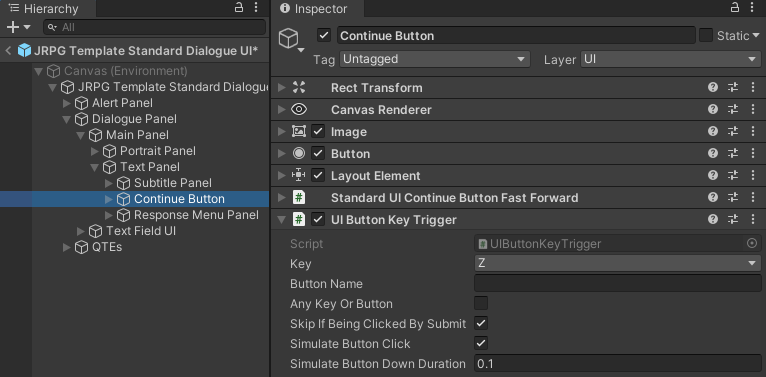Screen dimensions: 766x377
Task: Open the create object plus menu
Action: [19, 27]
